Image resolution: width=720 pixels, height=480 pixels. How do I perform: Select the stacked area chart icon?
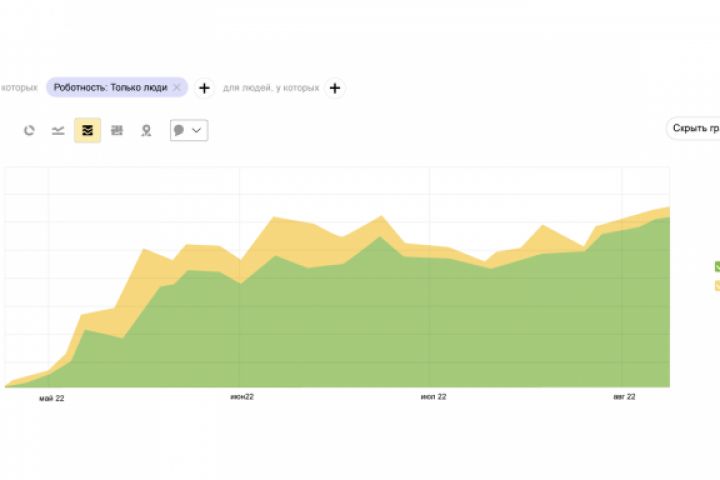tap(88, 130)
